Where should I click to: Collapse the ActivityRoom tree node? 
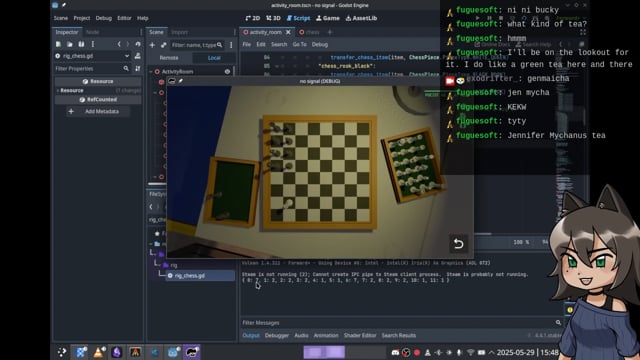click(x=151, y=71)
